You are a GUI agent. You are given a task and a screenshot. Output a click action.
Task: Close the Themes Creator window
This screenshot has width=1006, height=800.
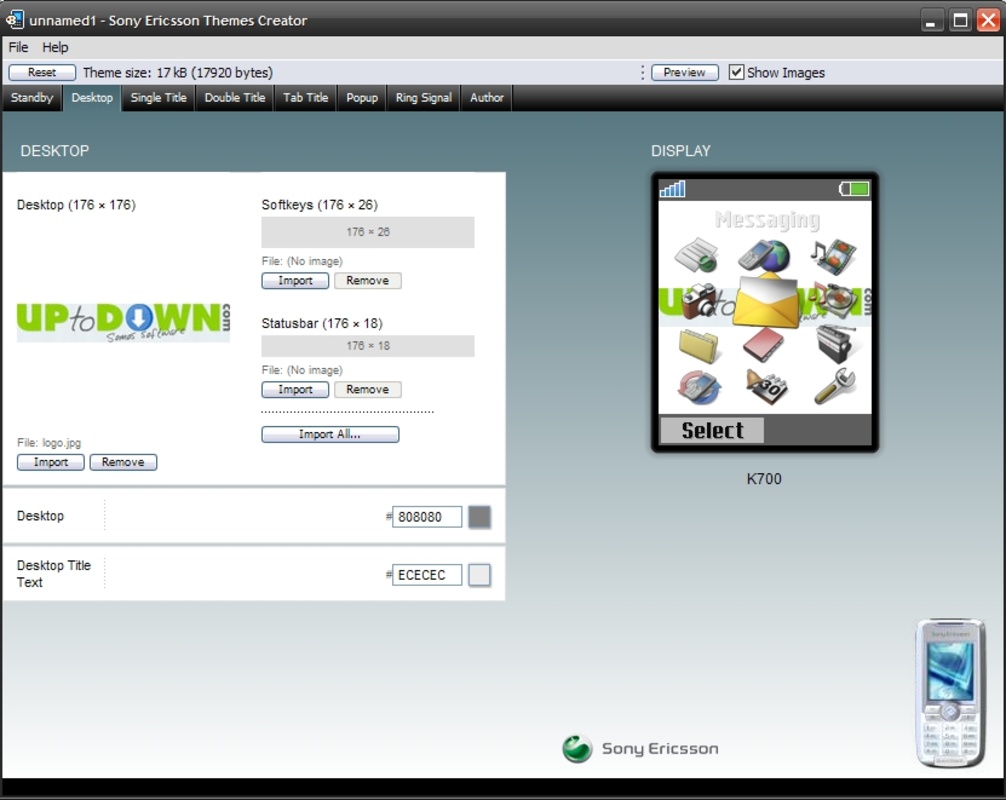pyautogui.click(x=988, y=21)
